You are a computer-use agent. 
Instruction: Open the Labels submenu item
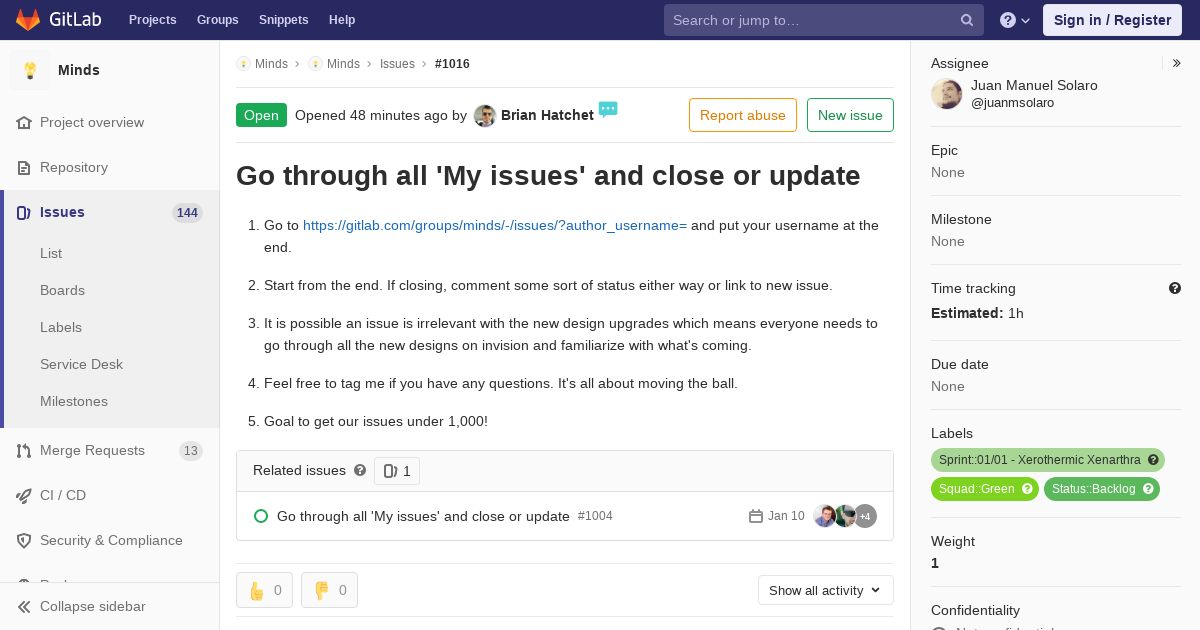coord(61,327)
